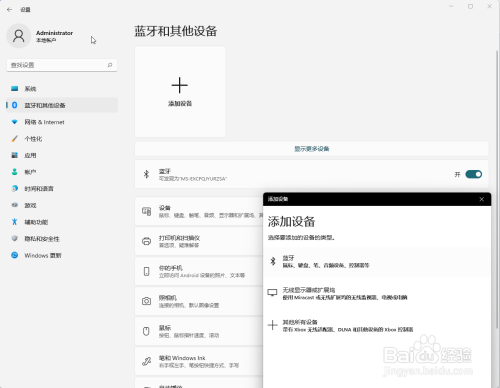
Task: Click the accessibility figure icon
Action: [x=14, y=222]
